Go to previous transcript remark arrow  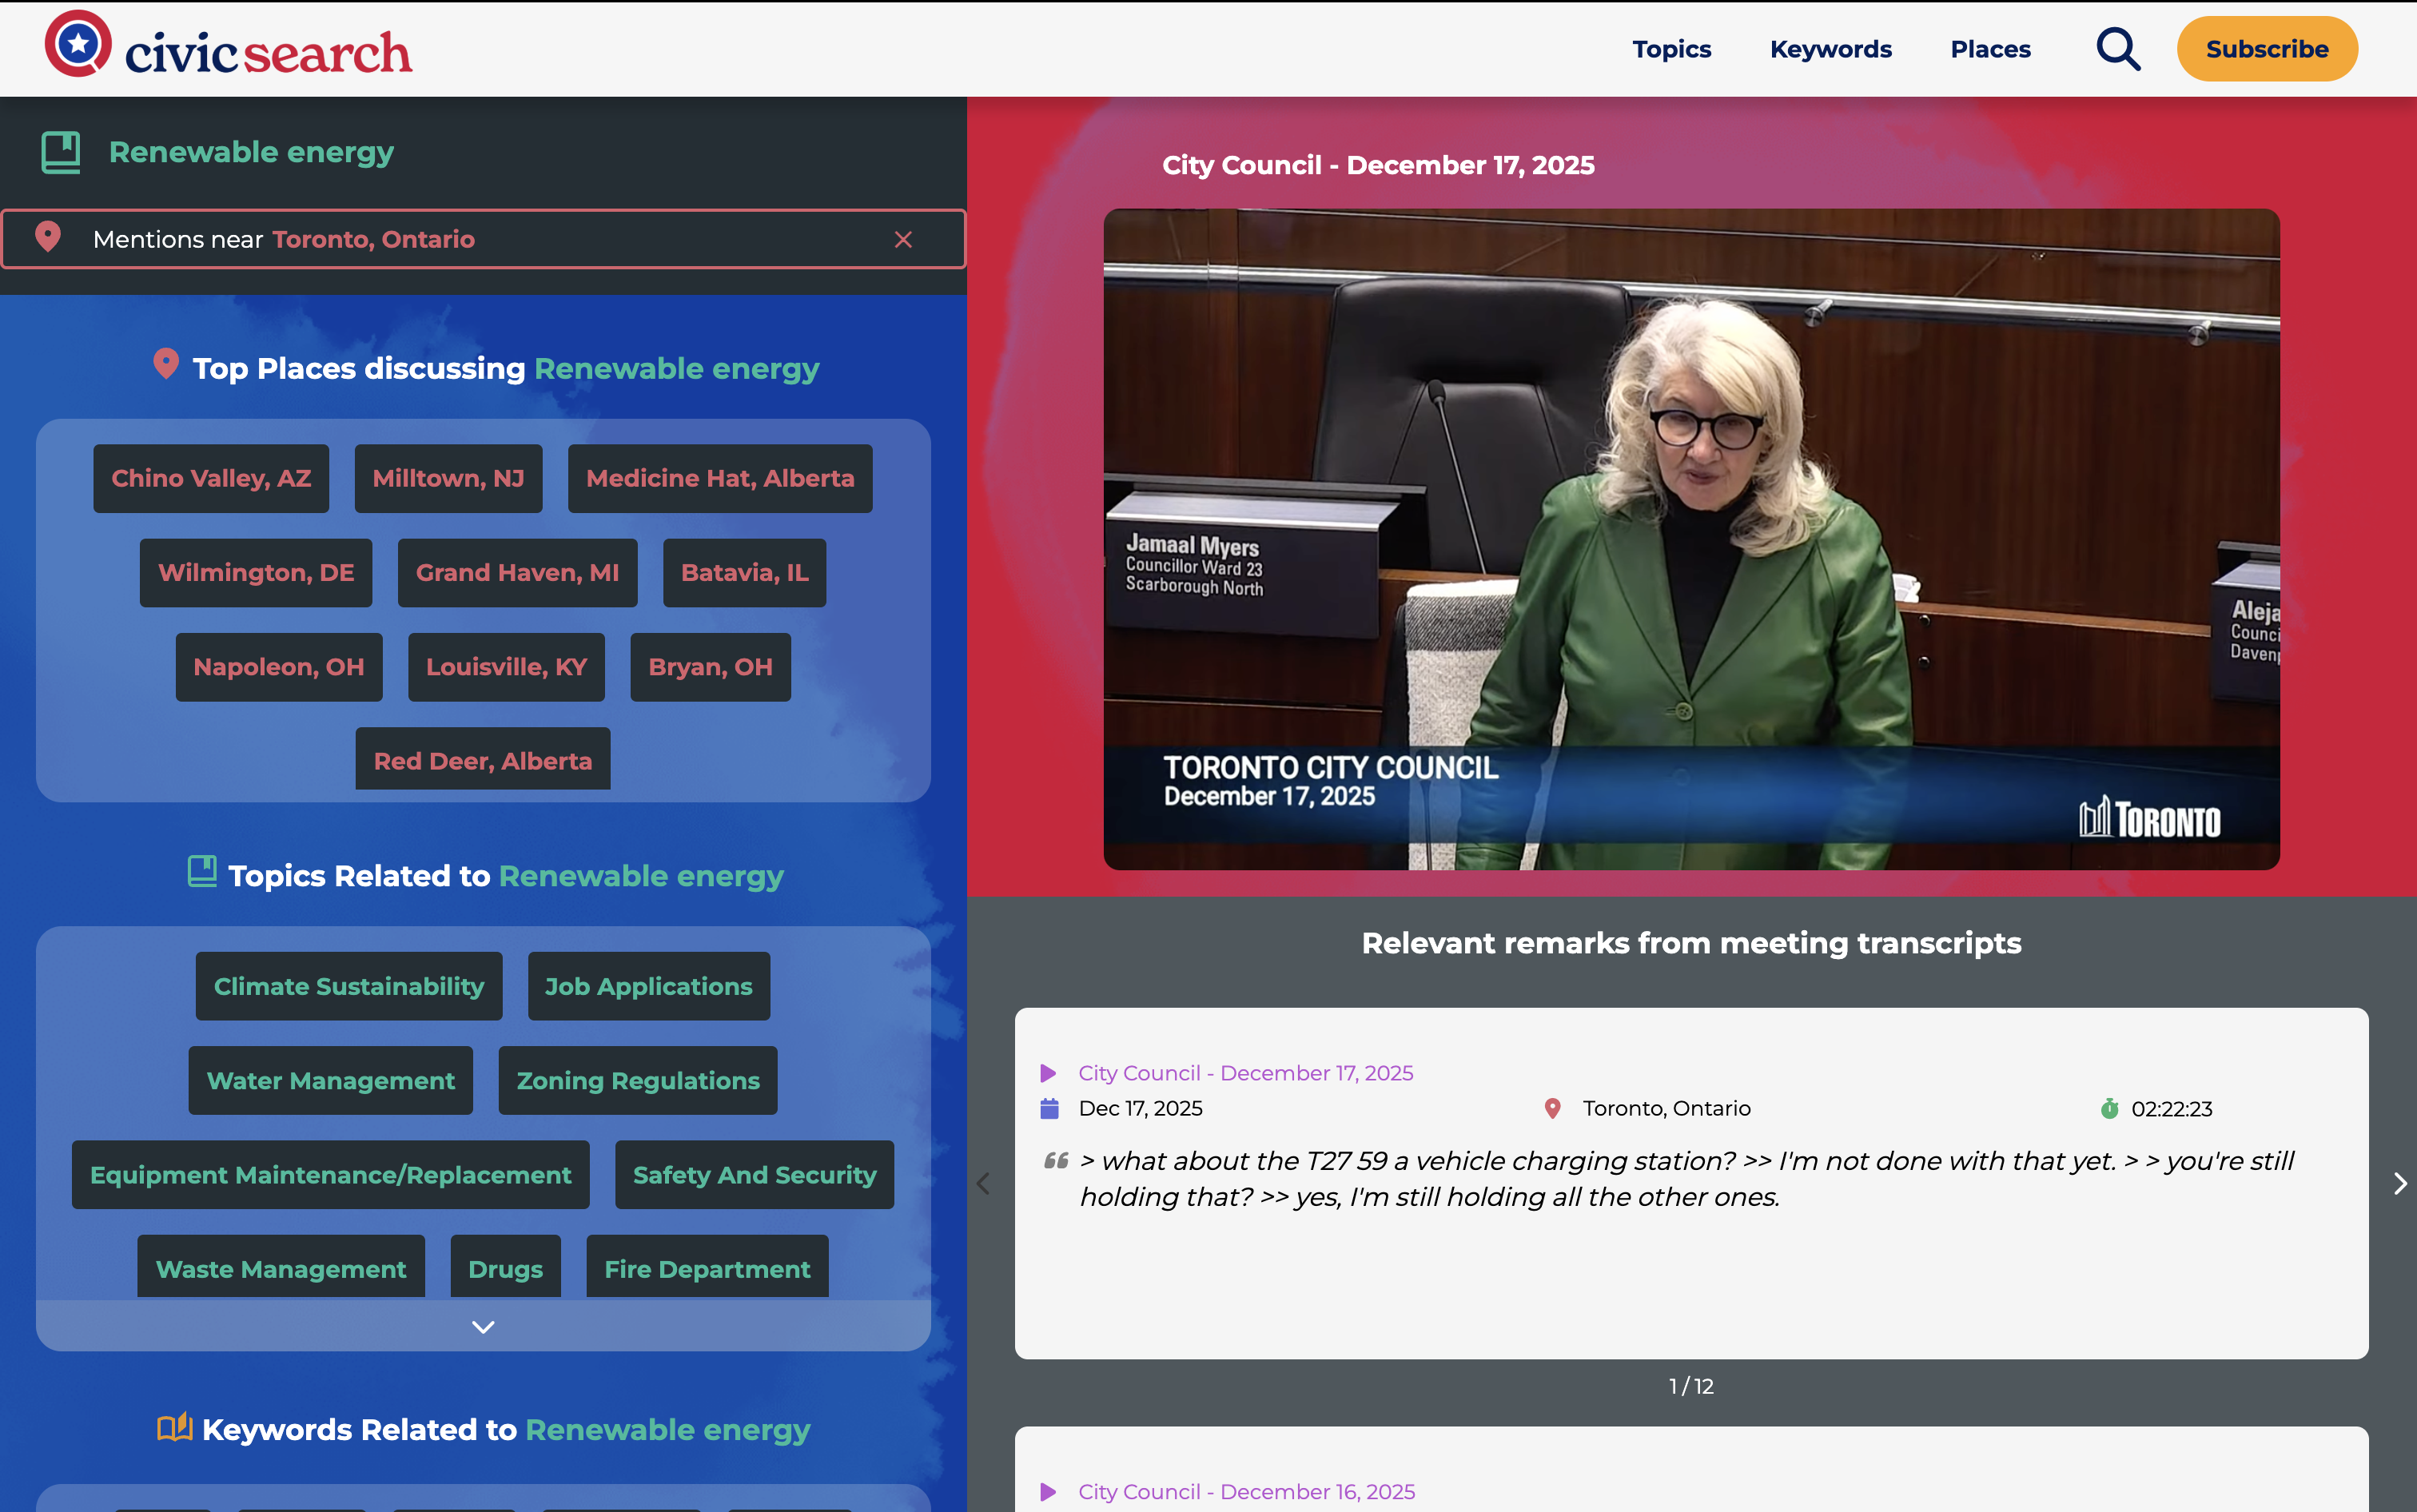[984, 1184]
